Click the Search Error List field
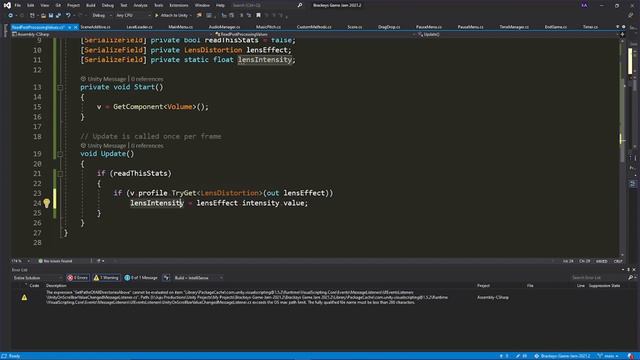Image resolution: width=640 pixels, height=360 pixels. 599,278
